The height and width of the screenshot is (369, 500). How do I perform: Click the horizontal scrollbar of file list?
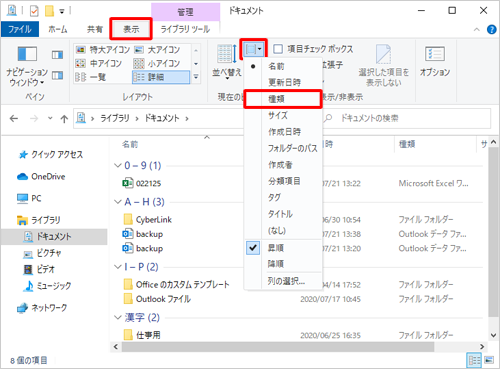(277, 347)
